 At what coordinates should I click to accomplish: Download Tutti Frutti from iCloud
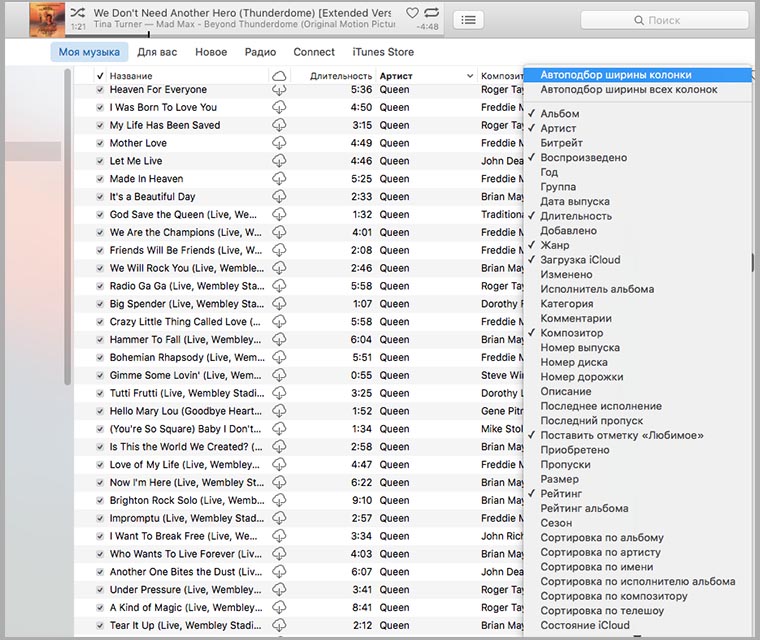tap(279, 393)
